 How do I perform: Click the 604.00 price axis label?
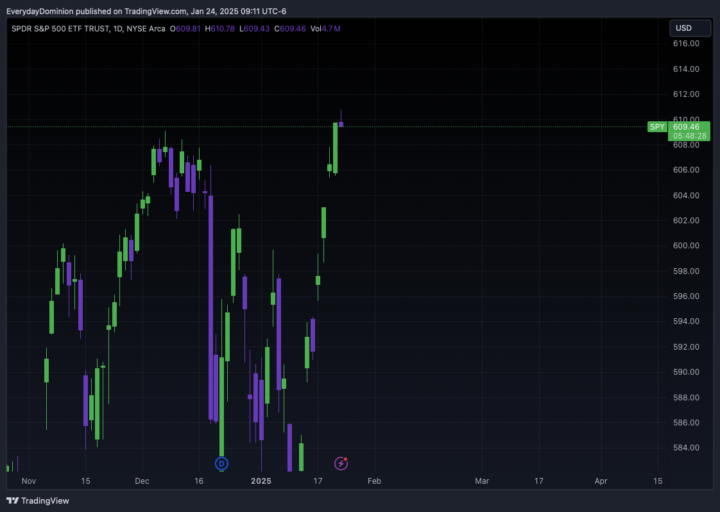click(x=686, y=195)
